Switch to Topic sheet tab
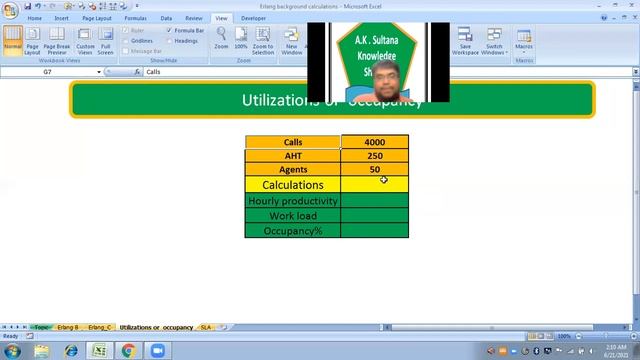 [x=41, y=327]
